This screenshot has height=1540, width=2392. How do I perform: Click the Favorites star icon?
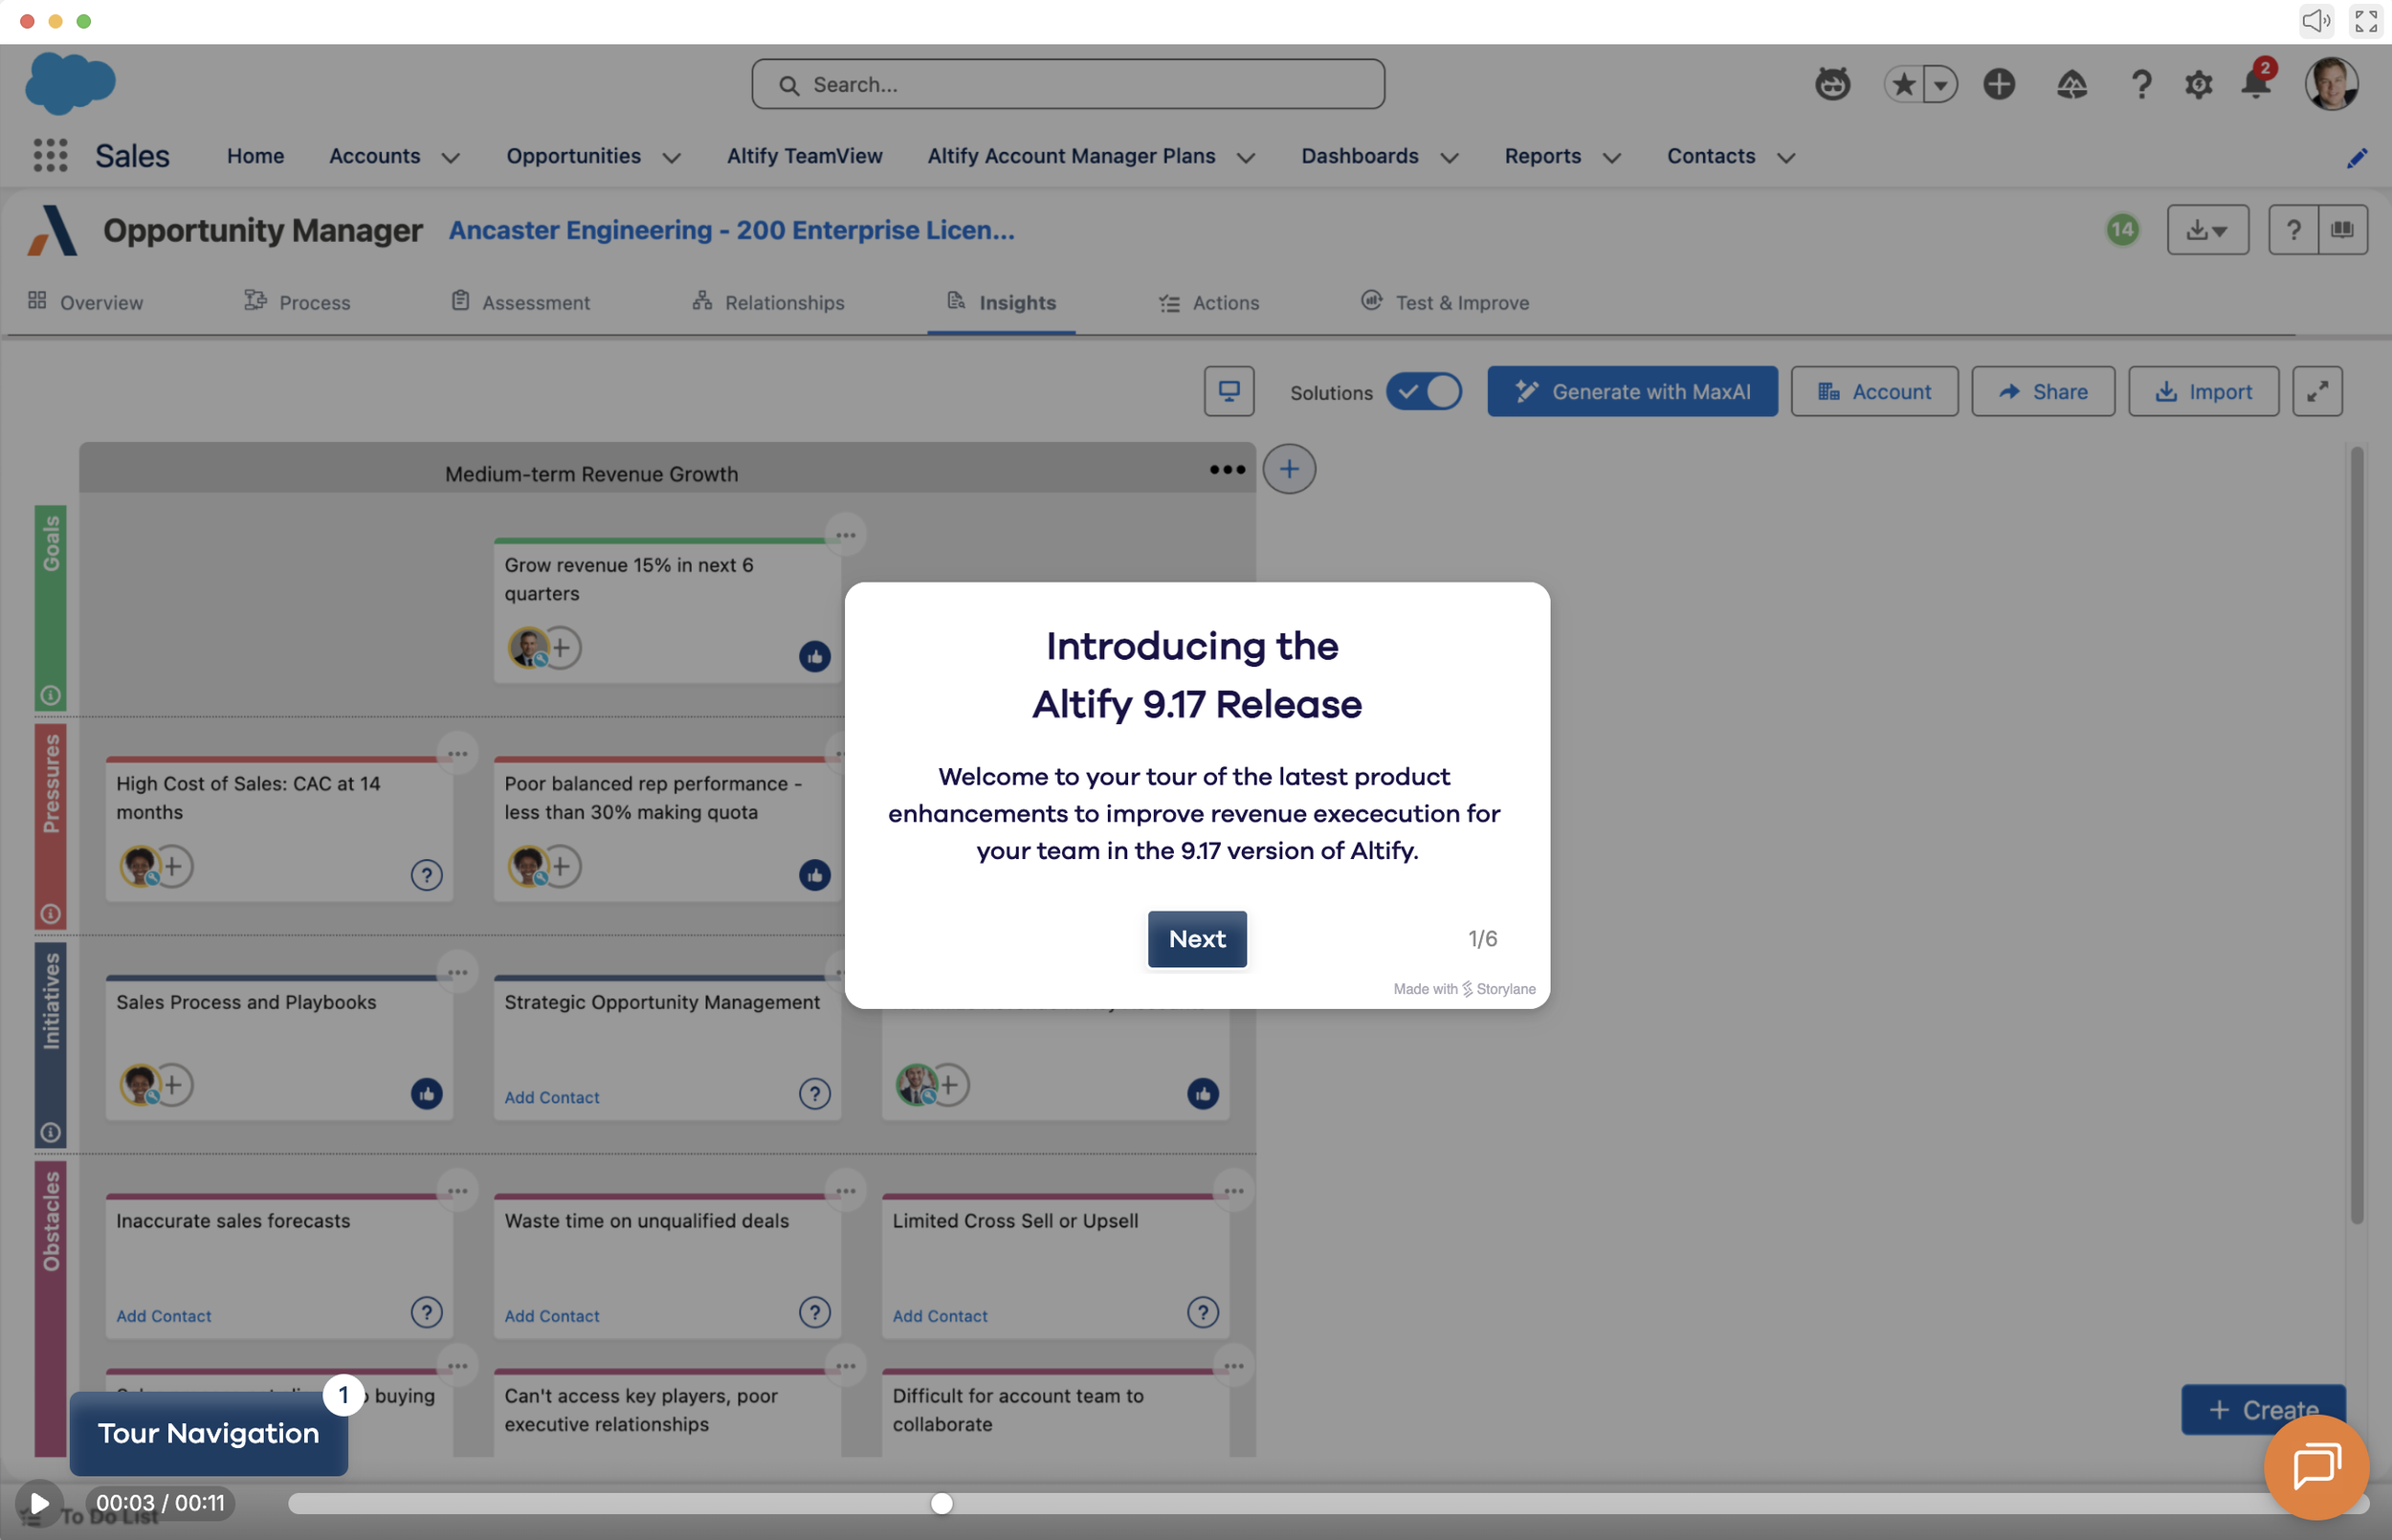coord(1904,84)
